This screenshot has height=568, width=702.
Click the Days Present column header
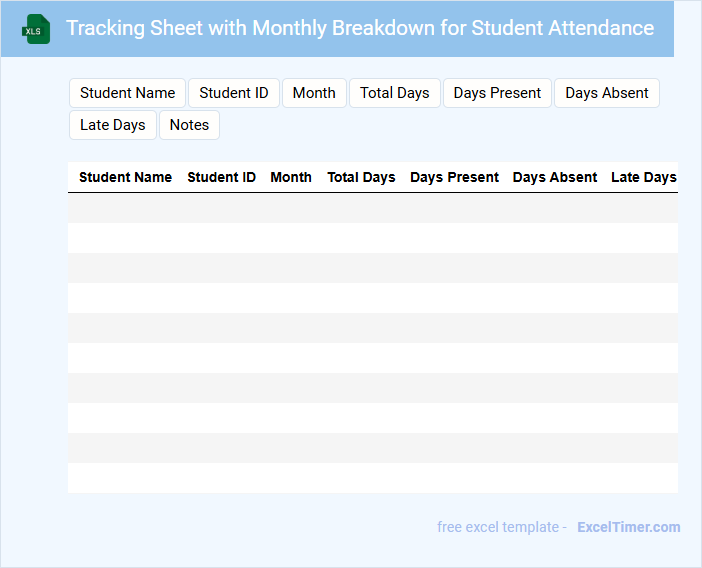[454, 177]
